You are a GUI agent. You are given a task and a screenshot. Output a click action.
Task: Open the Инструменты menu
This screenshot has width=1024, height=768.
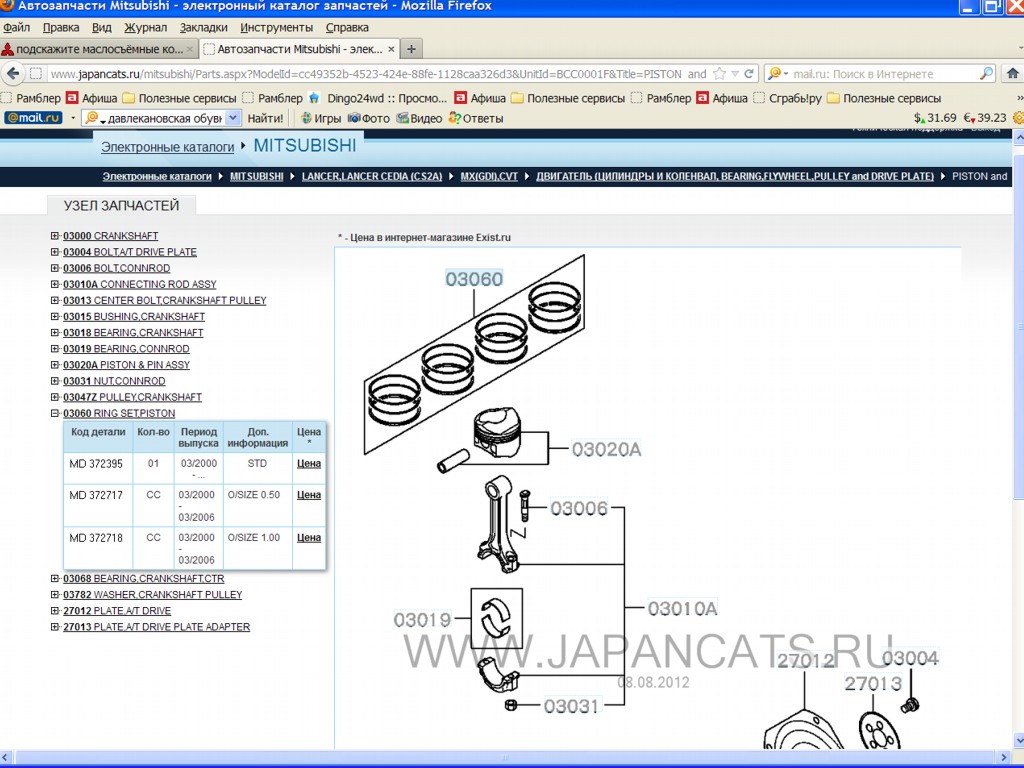tap(276, 27)
